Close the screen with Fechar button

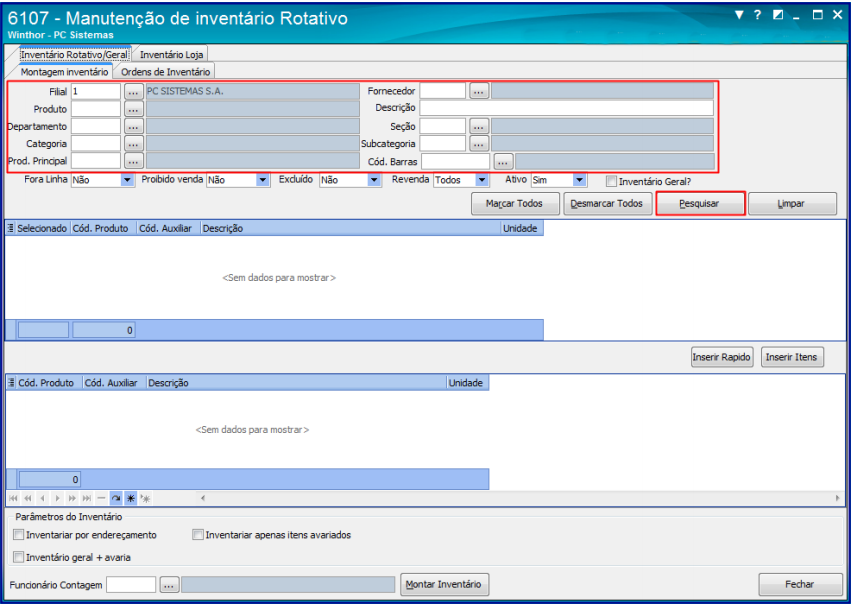799,584
